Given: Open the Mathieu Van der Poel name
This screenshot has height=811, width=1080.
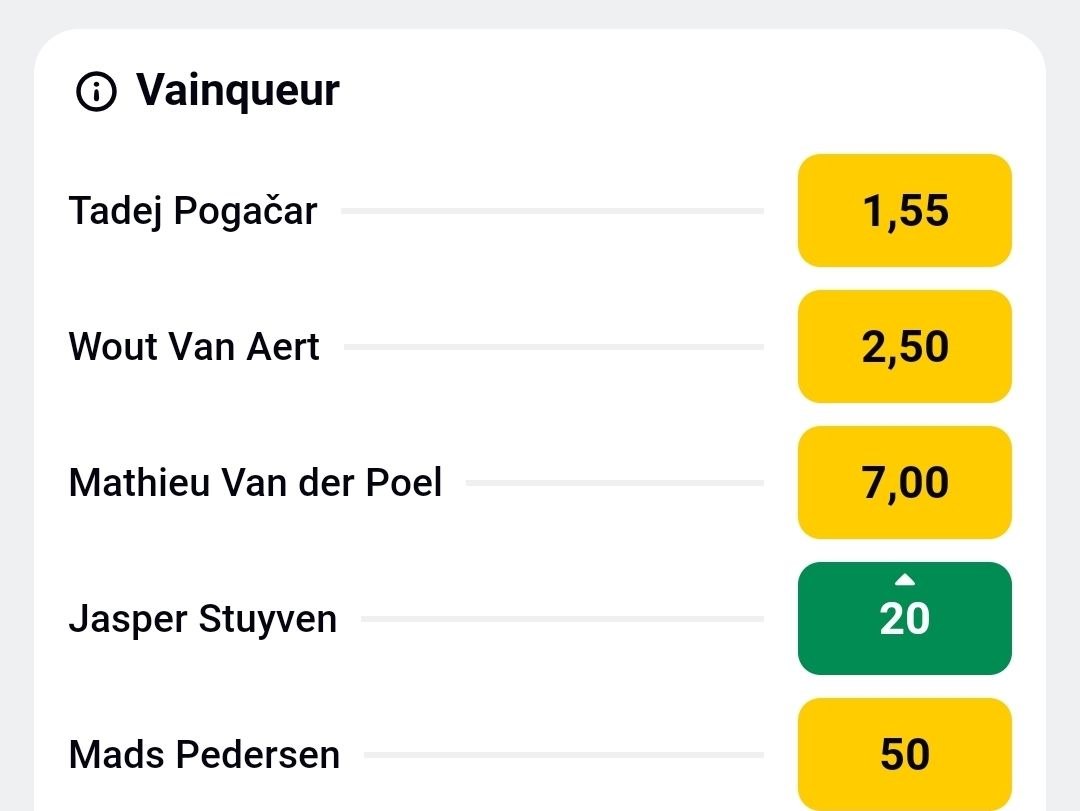Looking at the screenshot, I should click(x=255, y=483).
